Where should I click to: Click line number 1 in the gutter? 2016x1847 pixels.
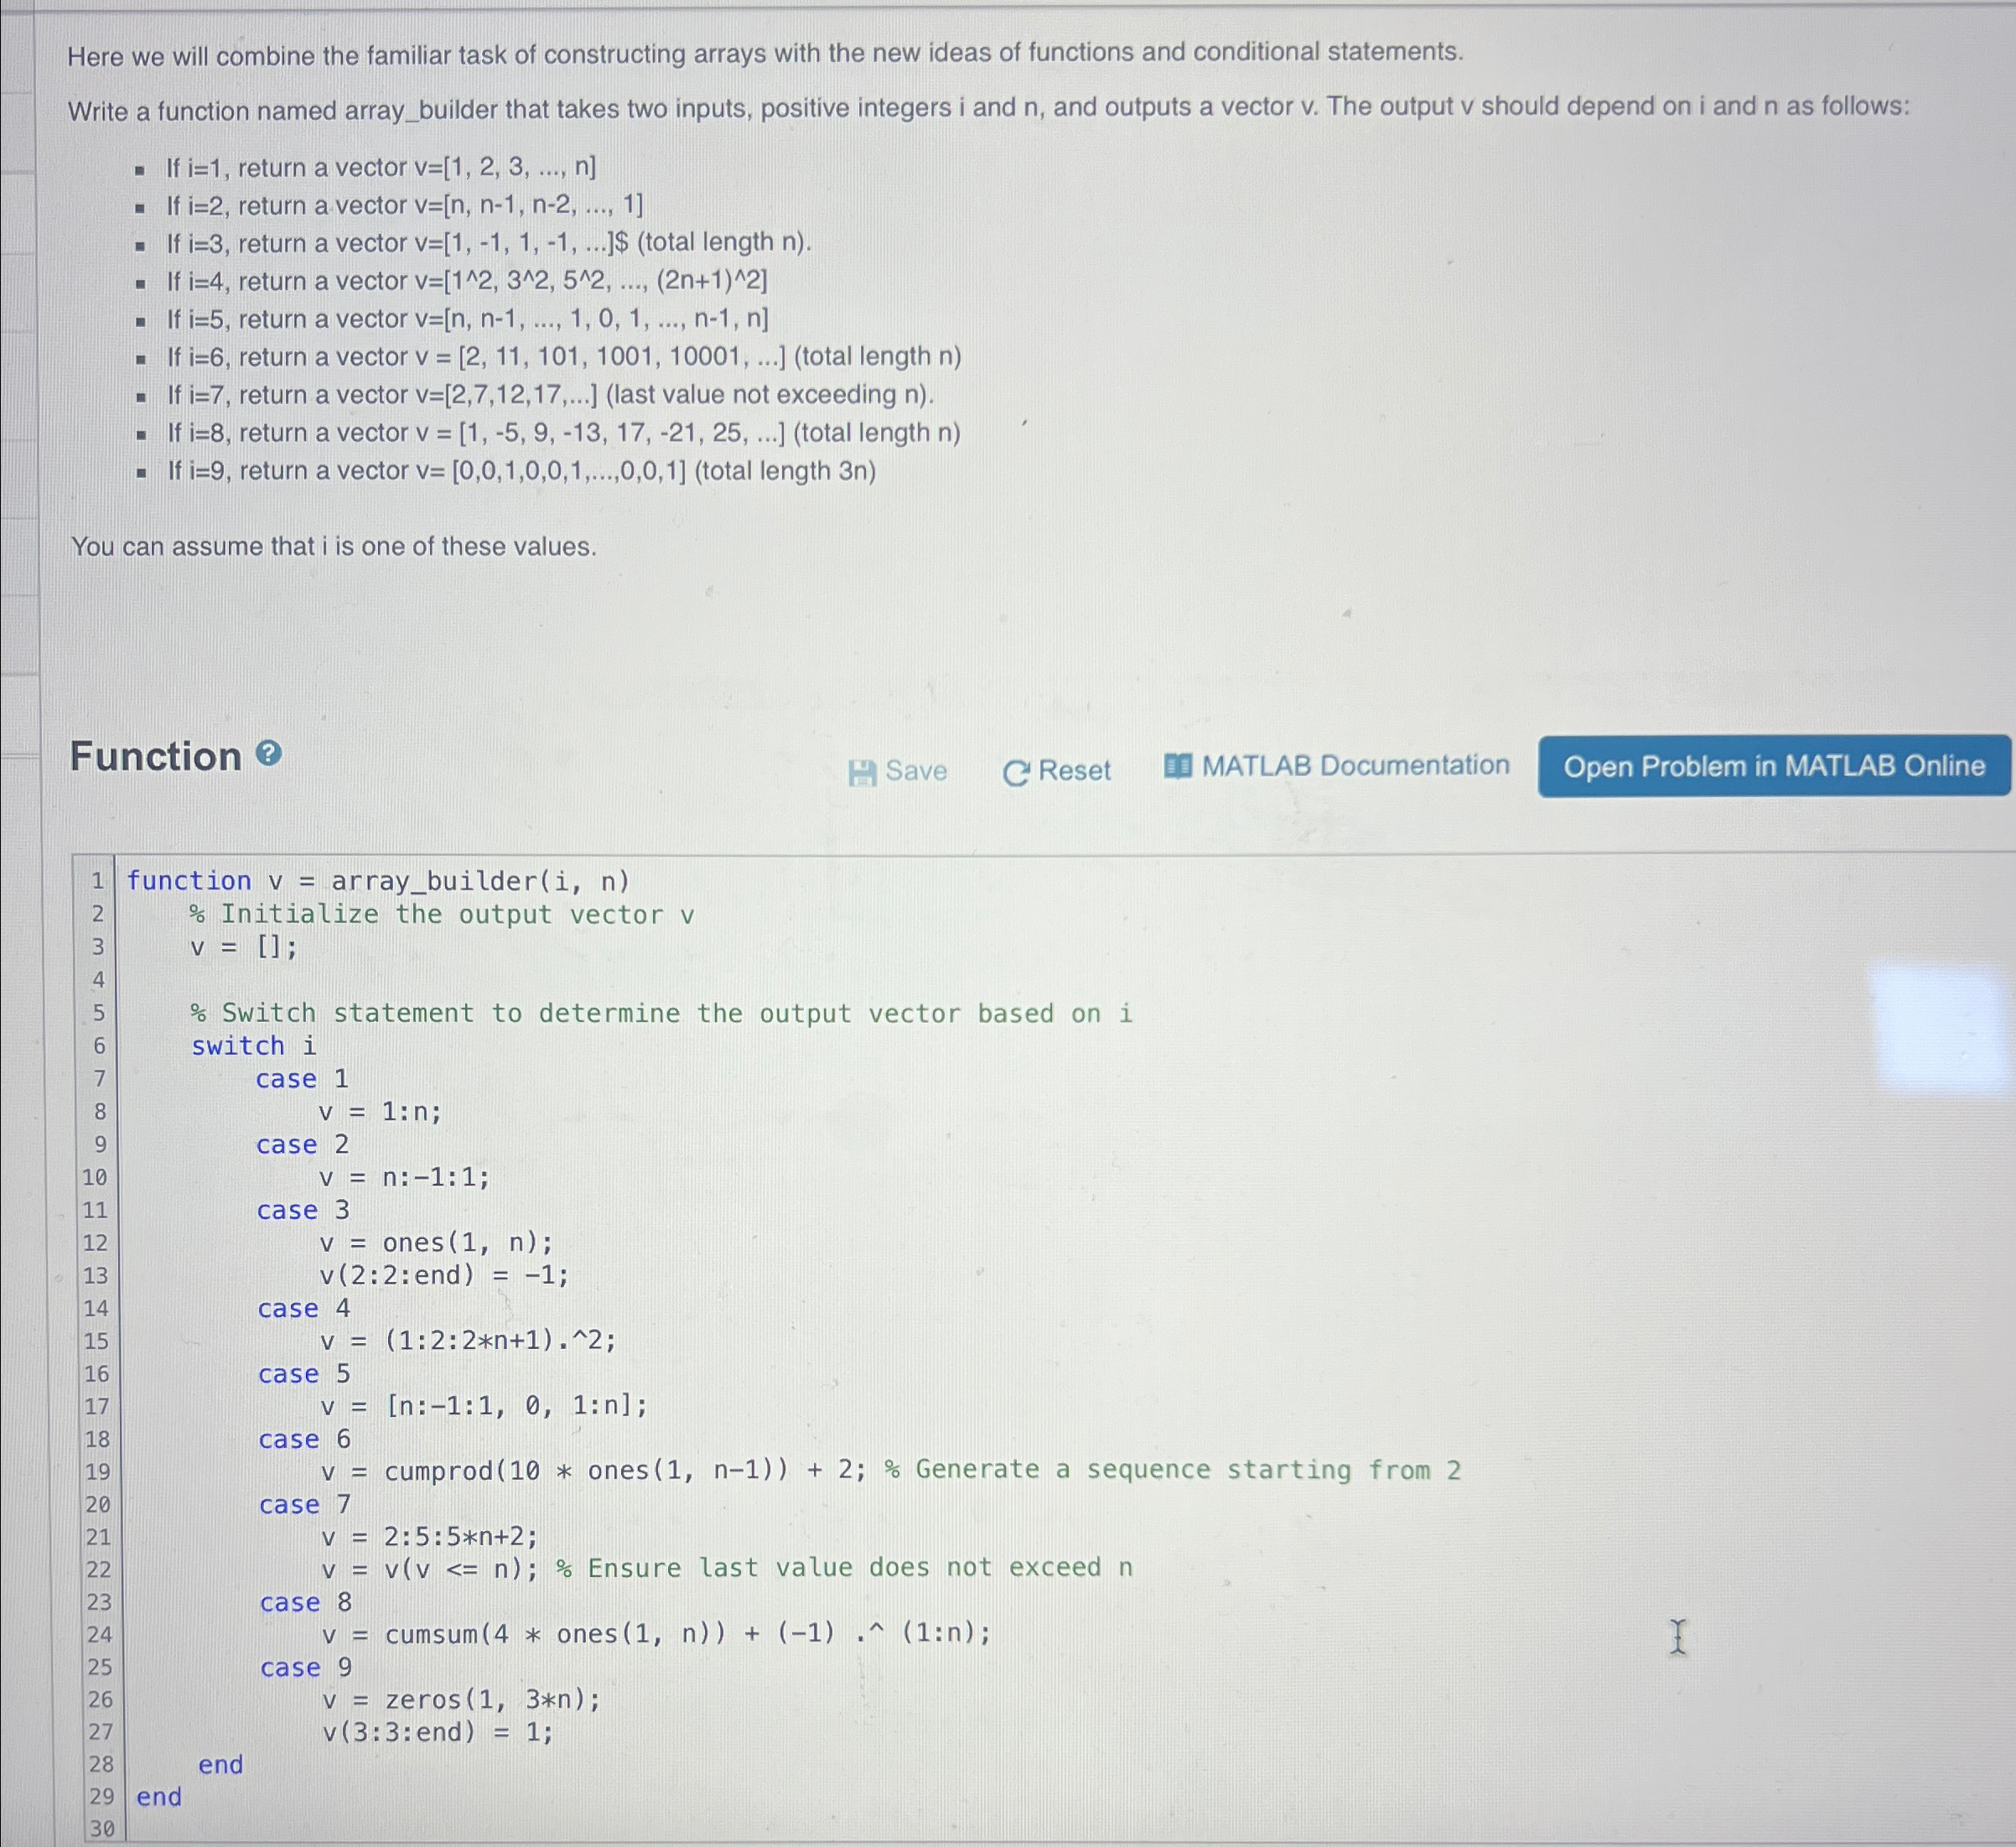coord(97,881)
